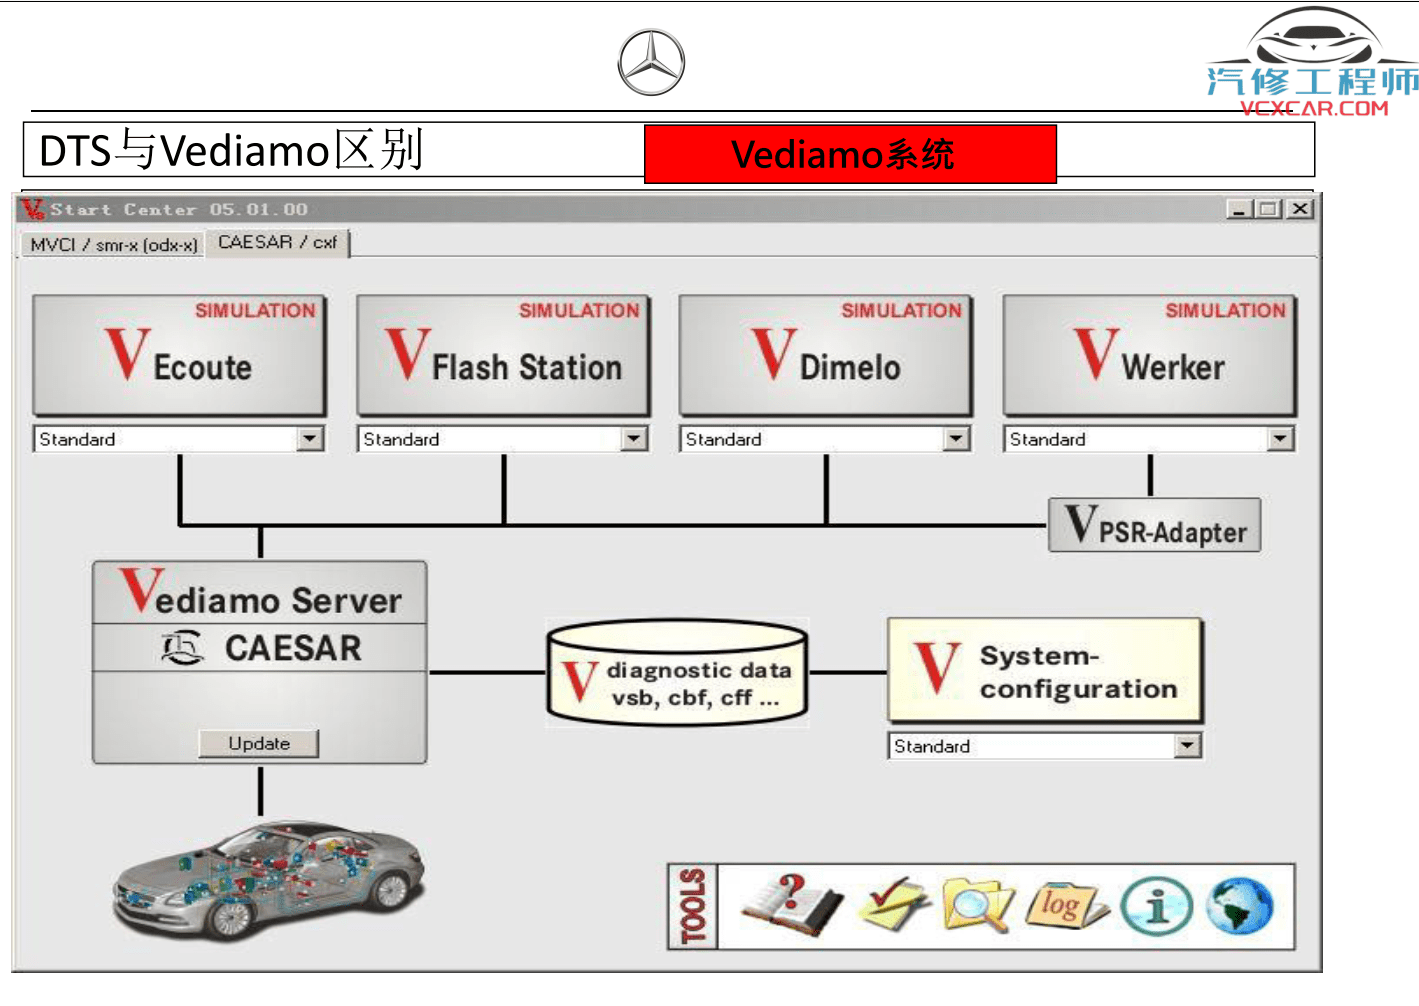Image resolution: width=1419 pixels, height=1006 pixels.
Task: Select the CAESAR / cxf tab
Action: (x=277, y=243)
